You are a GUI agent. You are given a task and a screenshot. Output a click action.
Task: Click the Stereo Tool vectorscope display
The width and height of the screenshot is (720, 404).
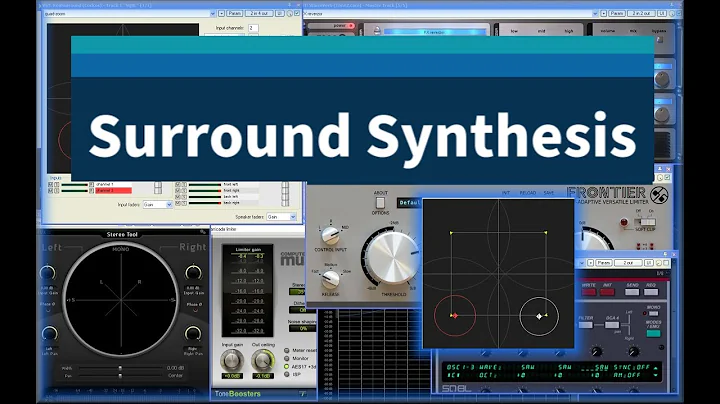point(121,300)
